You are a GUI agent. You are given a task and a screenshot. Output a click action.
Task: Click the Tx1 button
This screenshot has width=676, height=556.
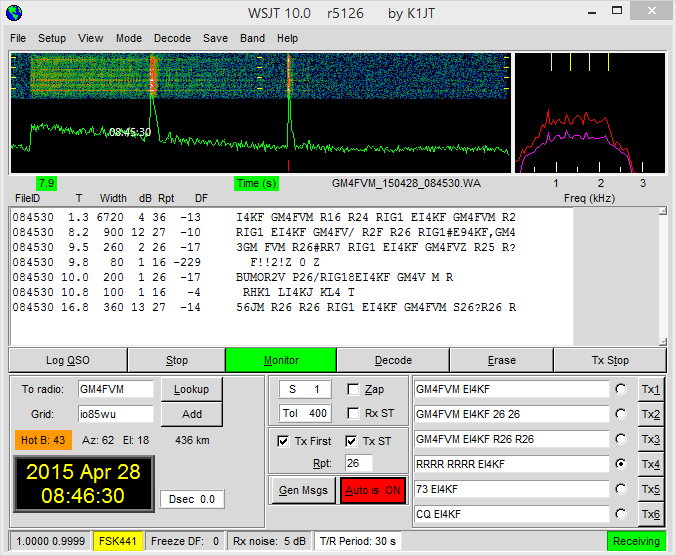tap(651, 389)
